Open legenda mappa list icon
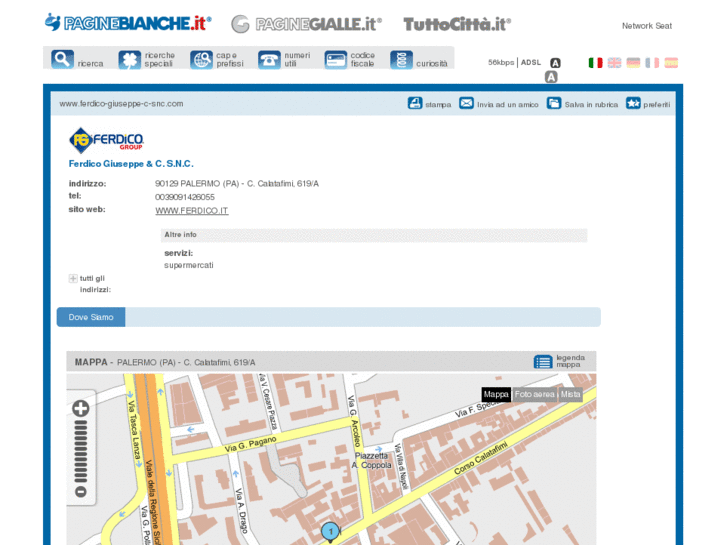727x545 pixels. [x=543, y=361]
